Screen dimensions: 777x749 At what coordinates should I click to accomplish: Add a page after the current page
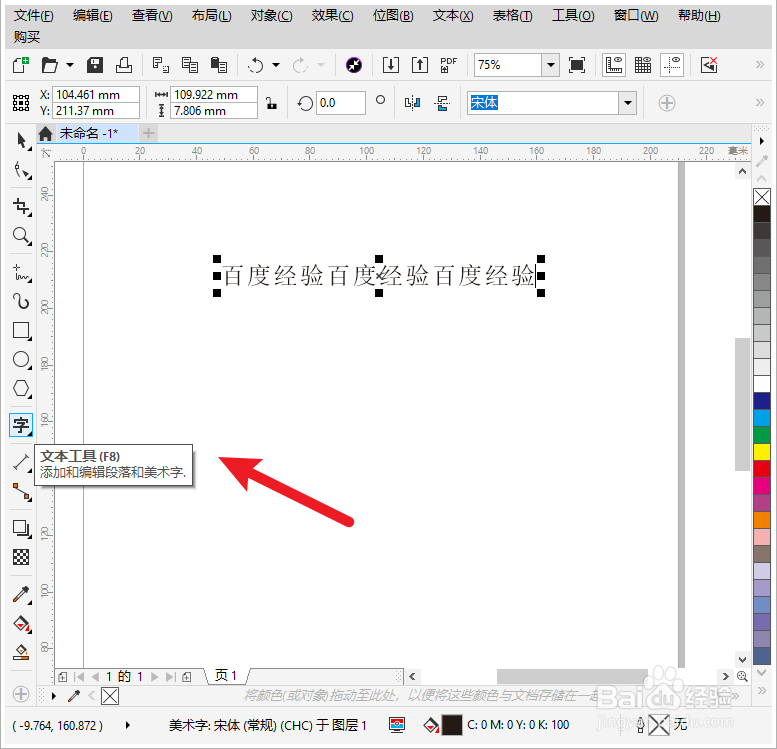pos(187,677)
